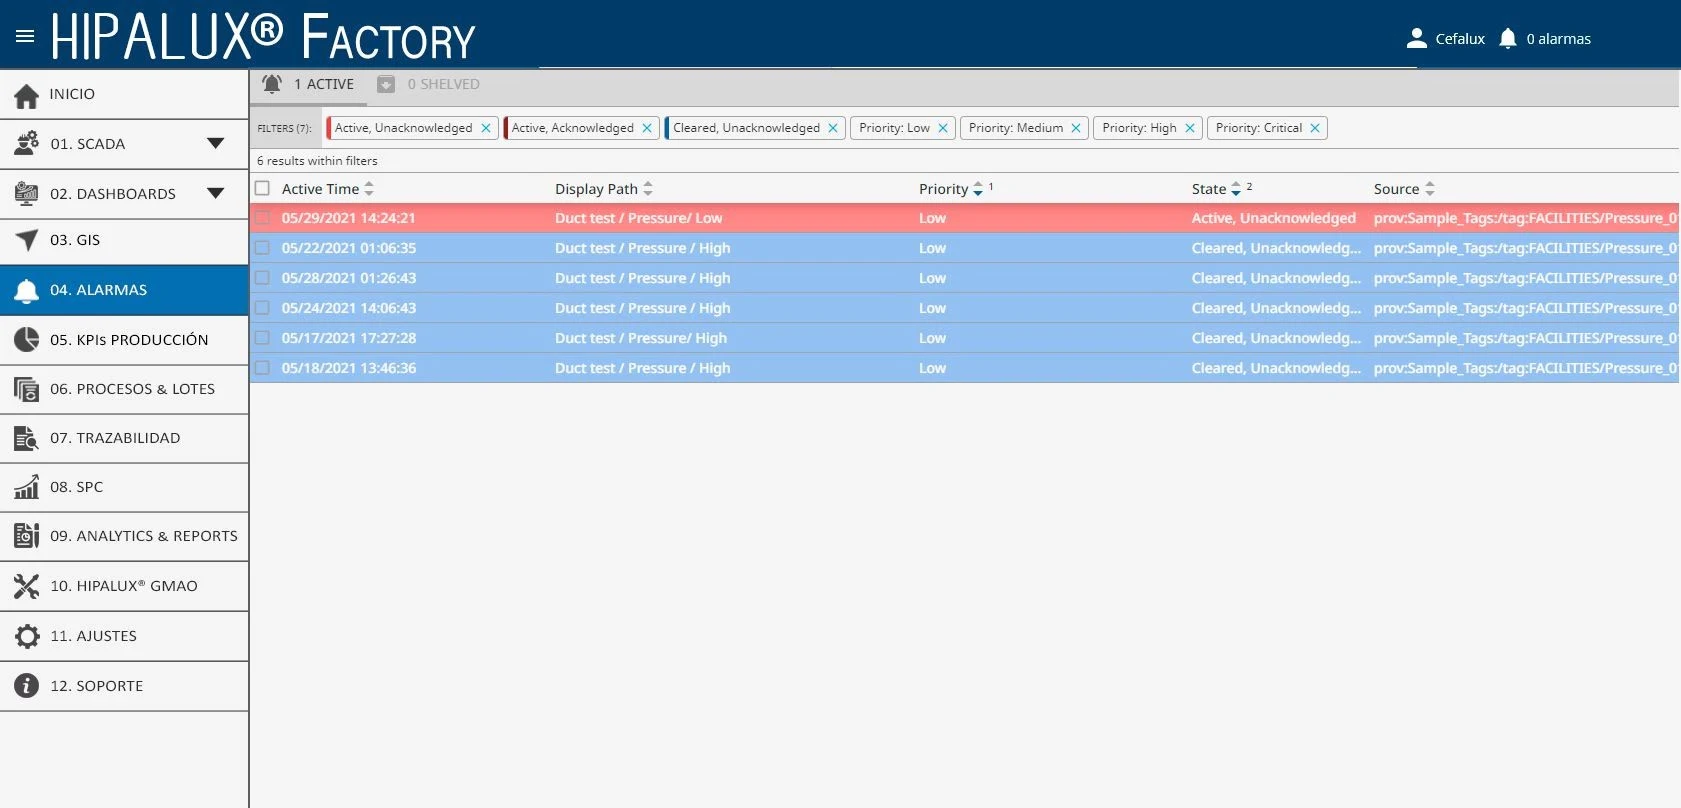The height and width of the screenshot is (808, 1681).
Task: Click the SPC bar chart icon
Action: 27,487
